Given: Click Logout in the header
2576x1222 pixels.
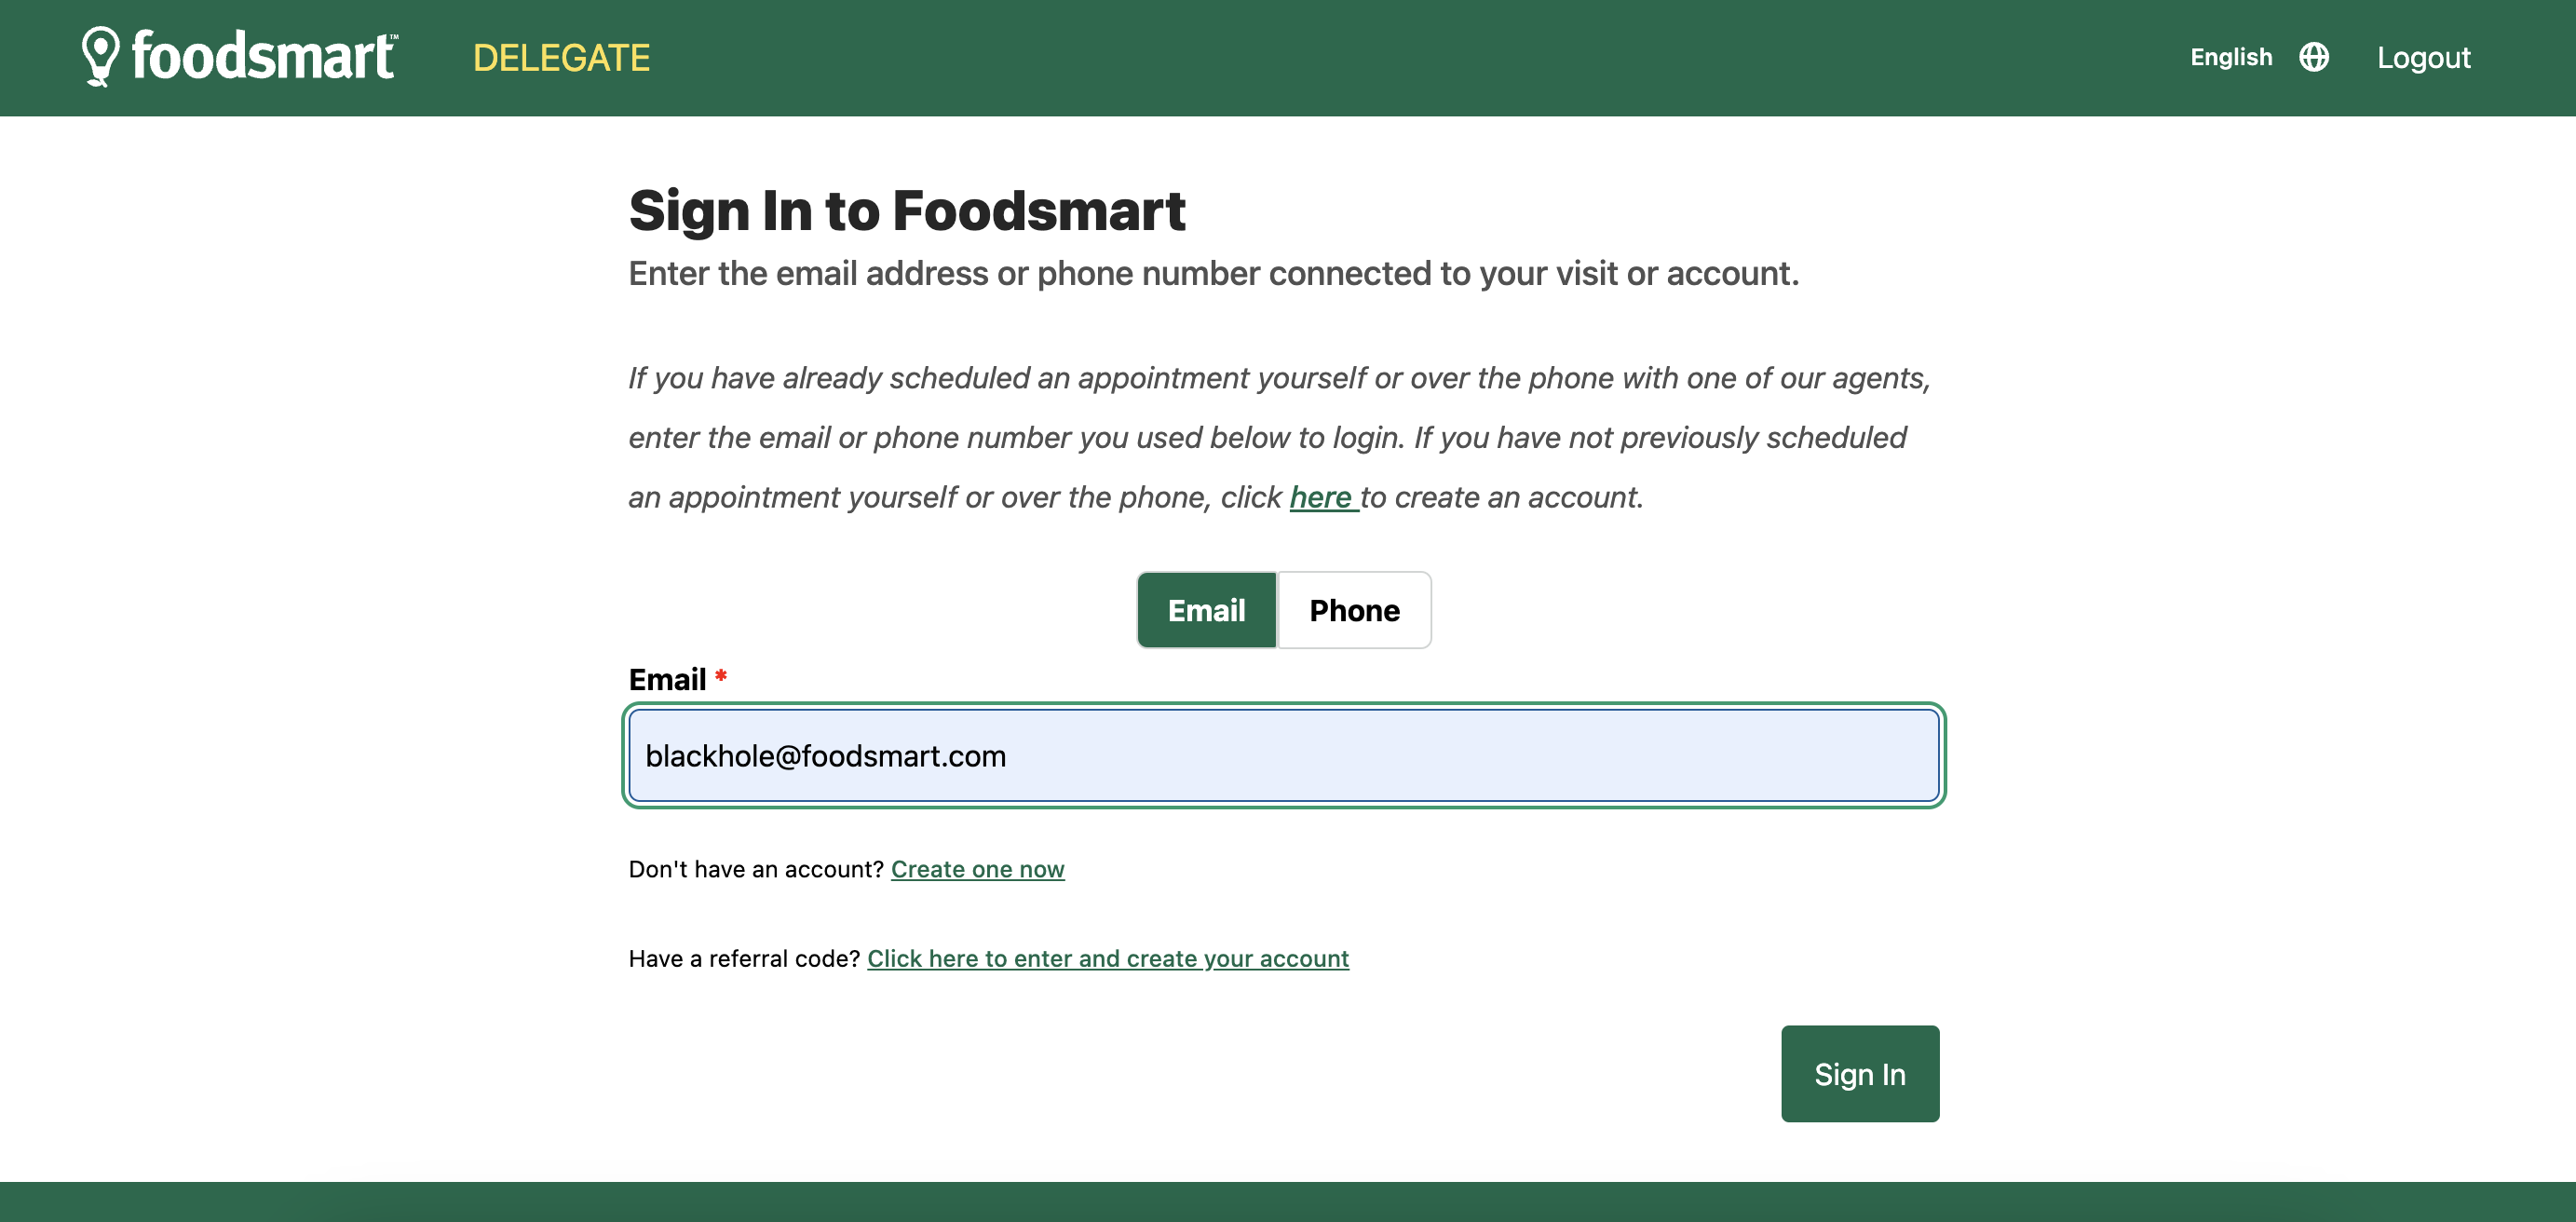Looking at the screenshot, I should pyautogui.click(x=2423, y=58).
